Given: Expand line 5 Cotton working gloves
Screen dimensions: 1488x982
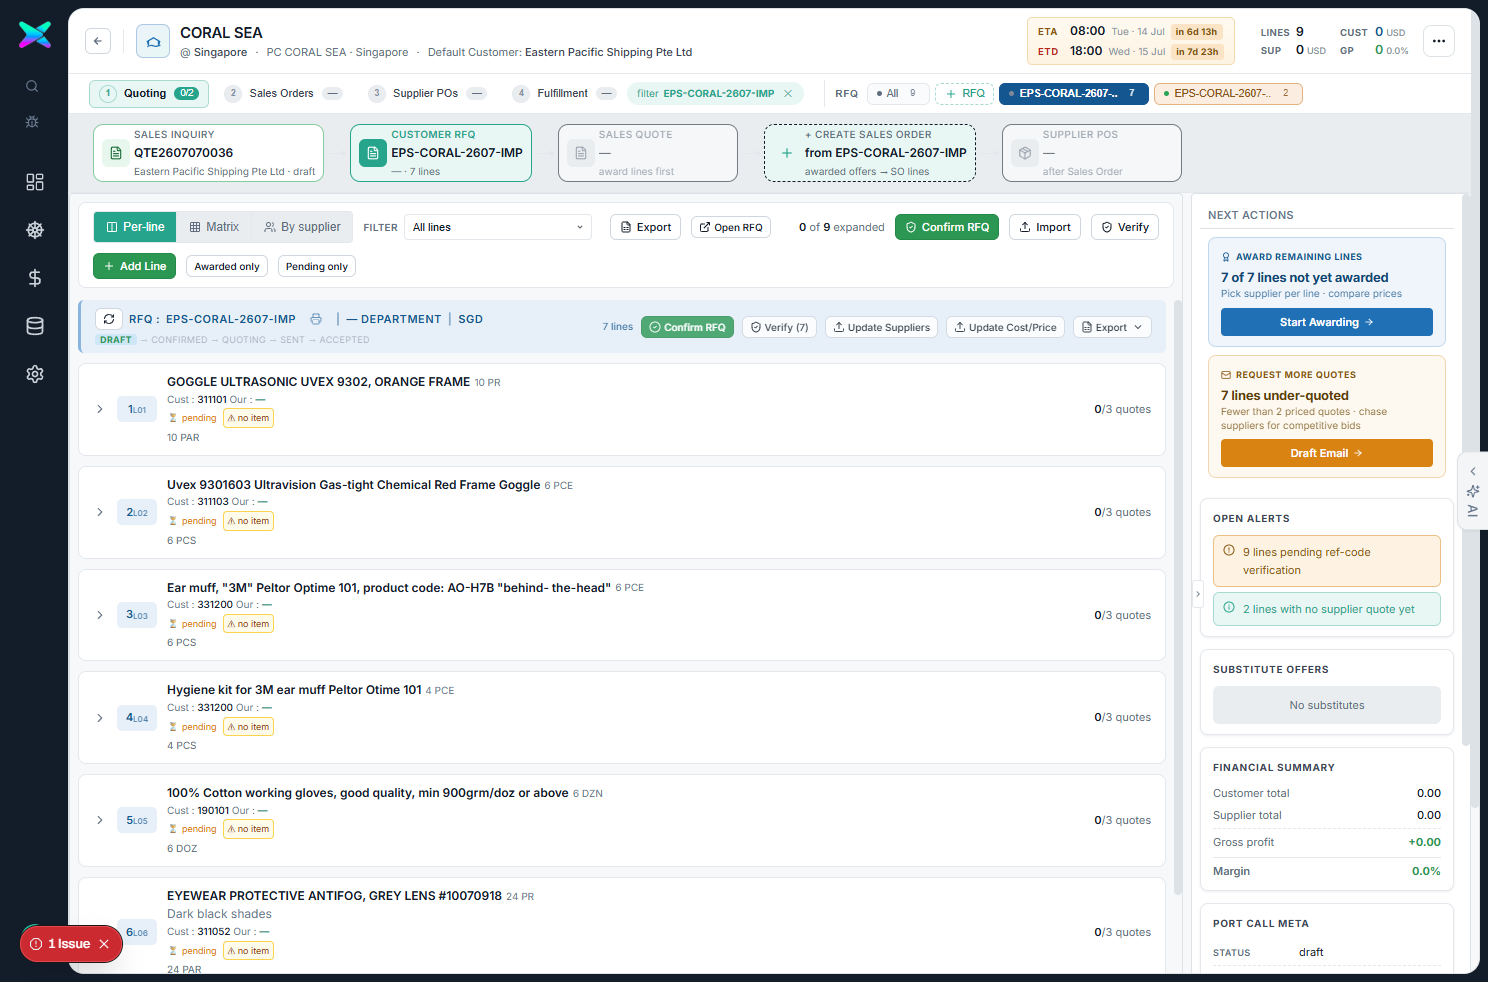Looking at the screenshot, I should pos(100,820).
